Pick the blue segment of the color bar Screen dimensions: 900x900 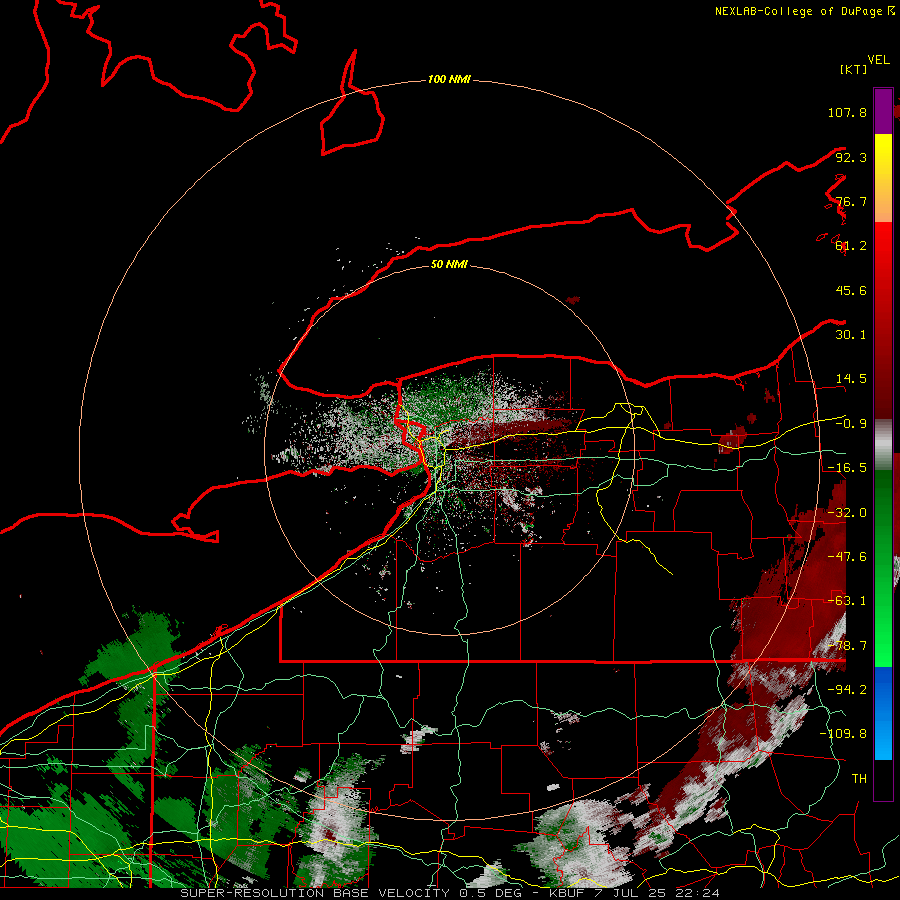click(x=883, y=713)
